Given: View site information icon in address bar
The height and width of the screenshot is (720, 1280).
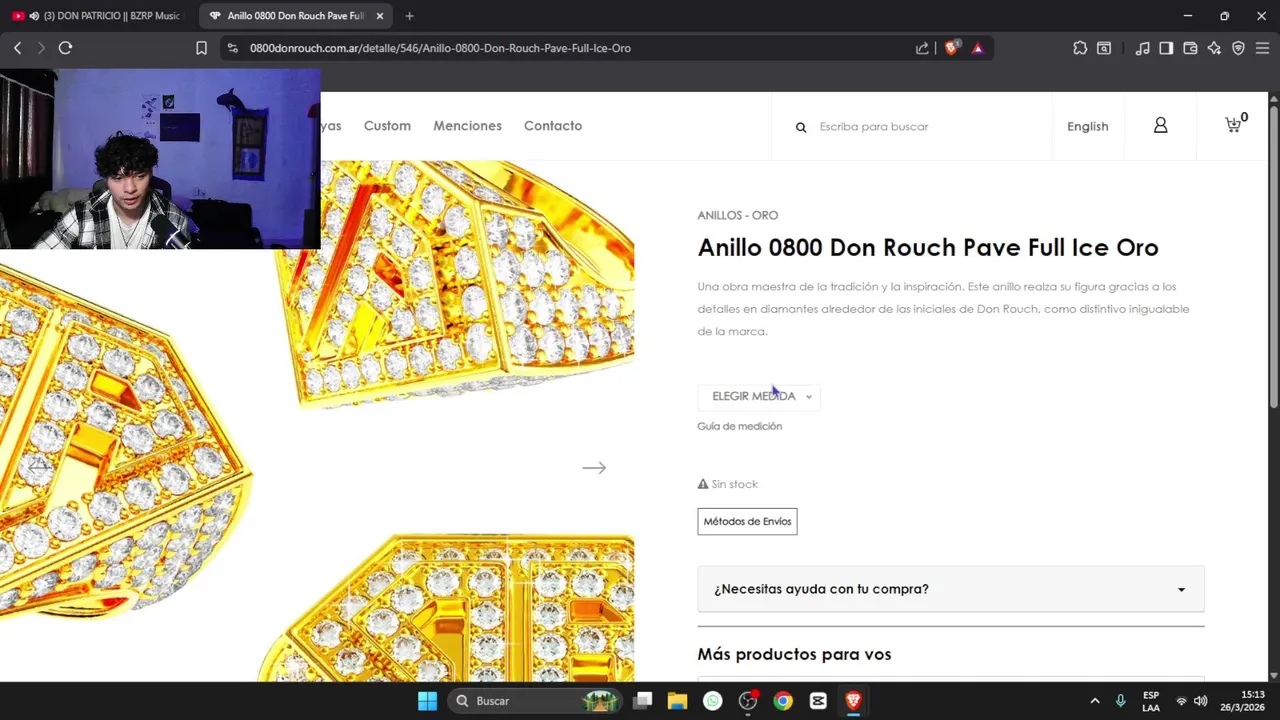Looking at the screenshot, I should pyautogui.click(x=232, y=48).
